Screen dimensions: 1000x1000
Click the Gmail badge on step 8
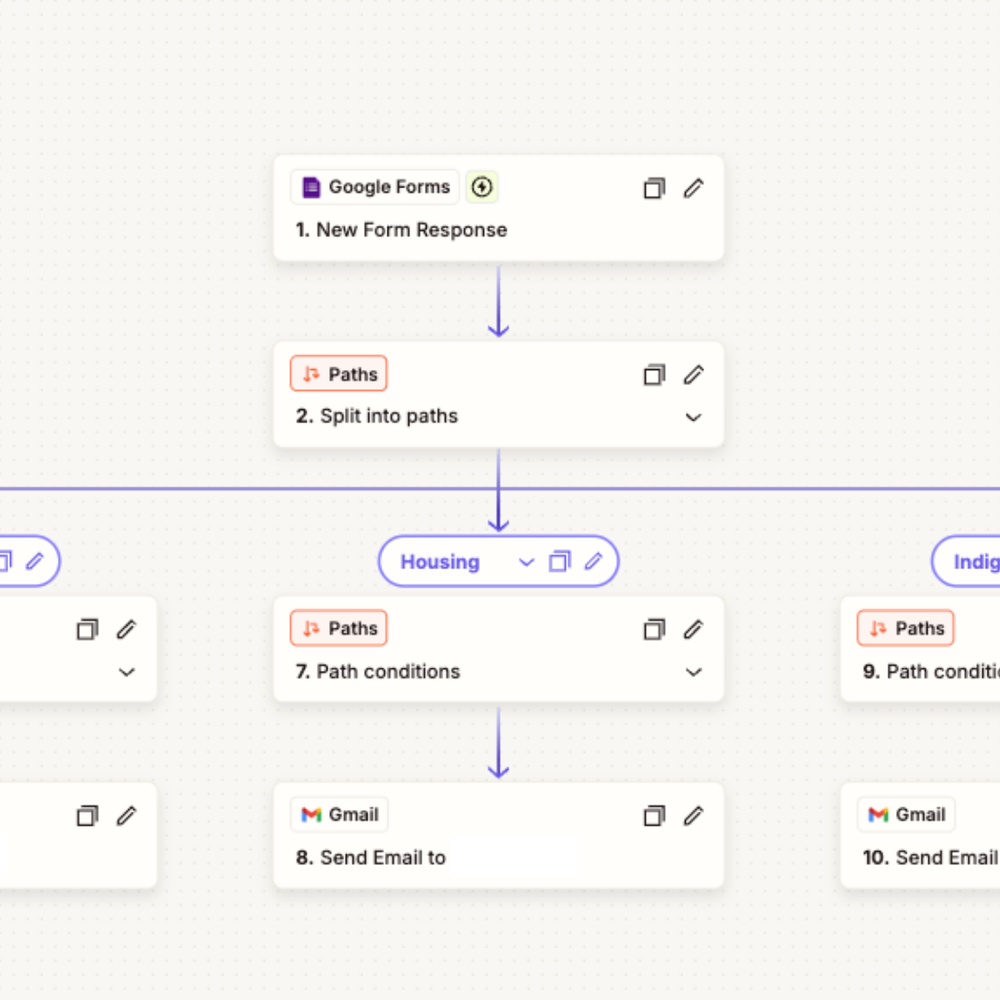click(339, 814)
